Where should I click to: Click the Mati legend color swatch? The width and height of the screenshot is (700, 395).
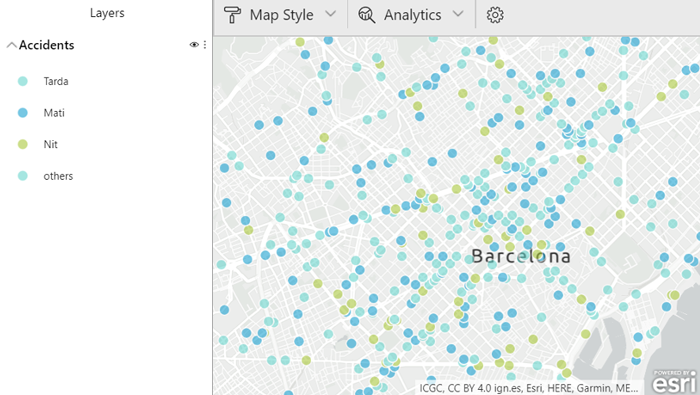(23, 113)
